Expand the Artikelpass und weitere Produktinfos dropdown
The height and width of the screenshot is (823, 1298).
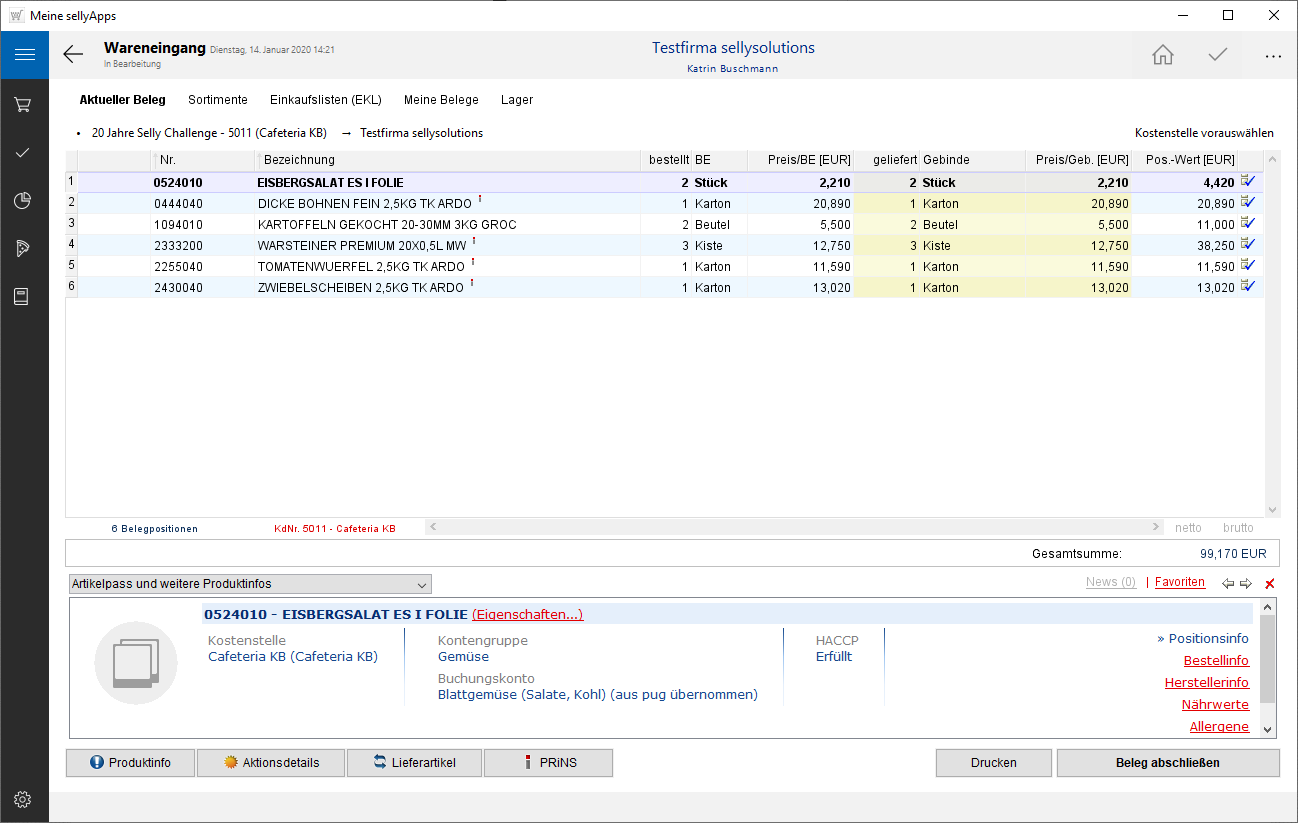point(250,584)
